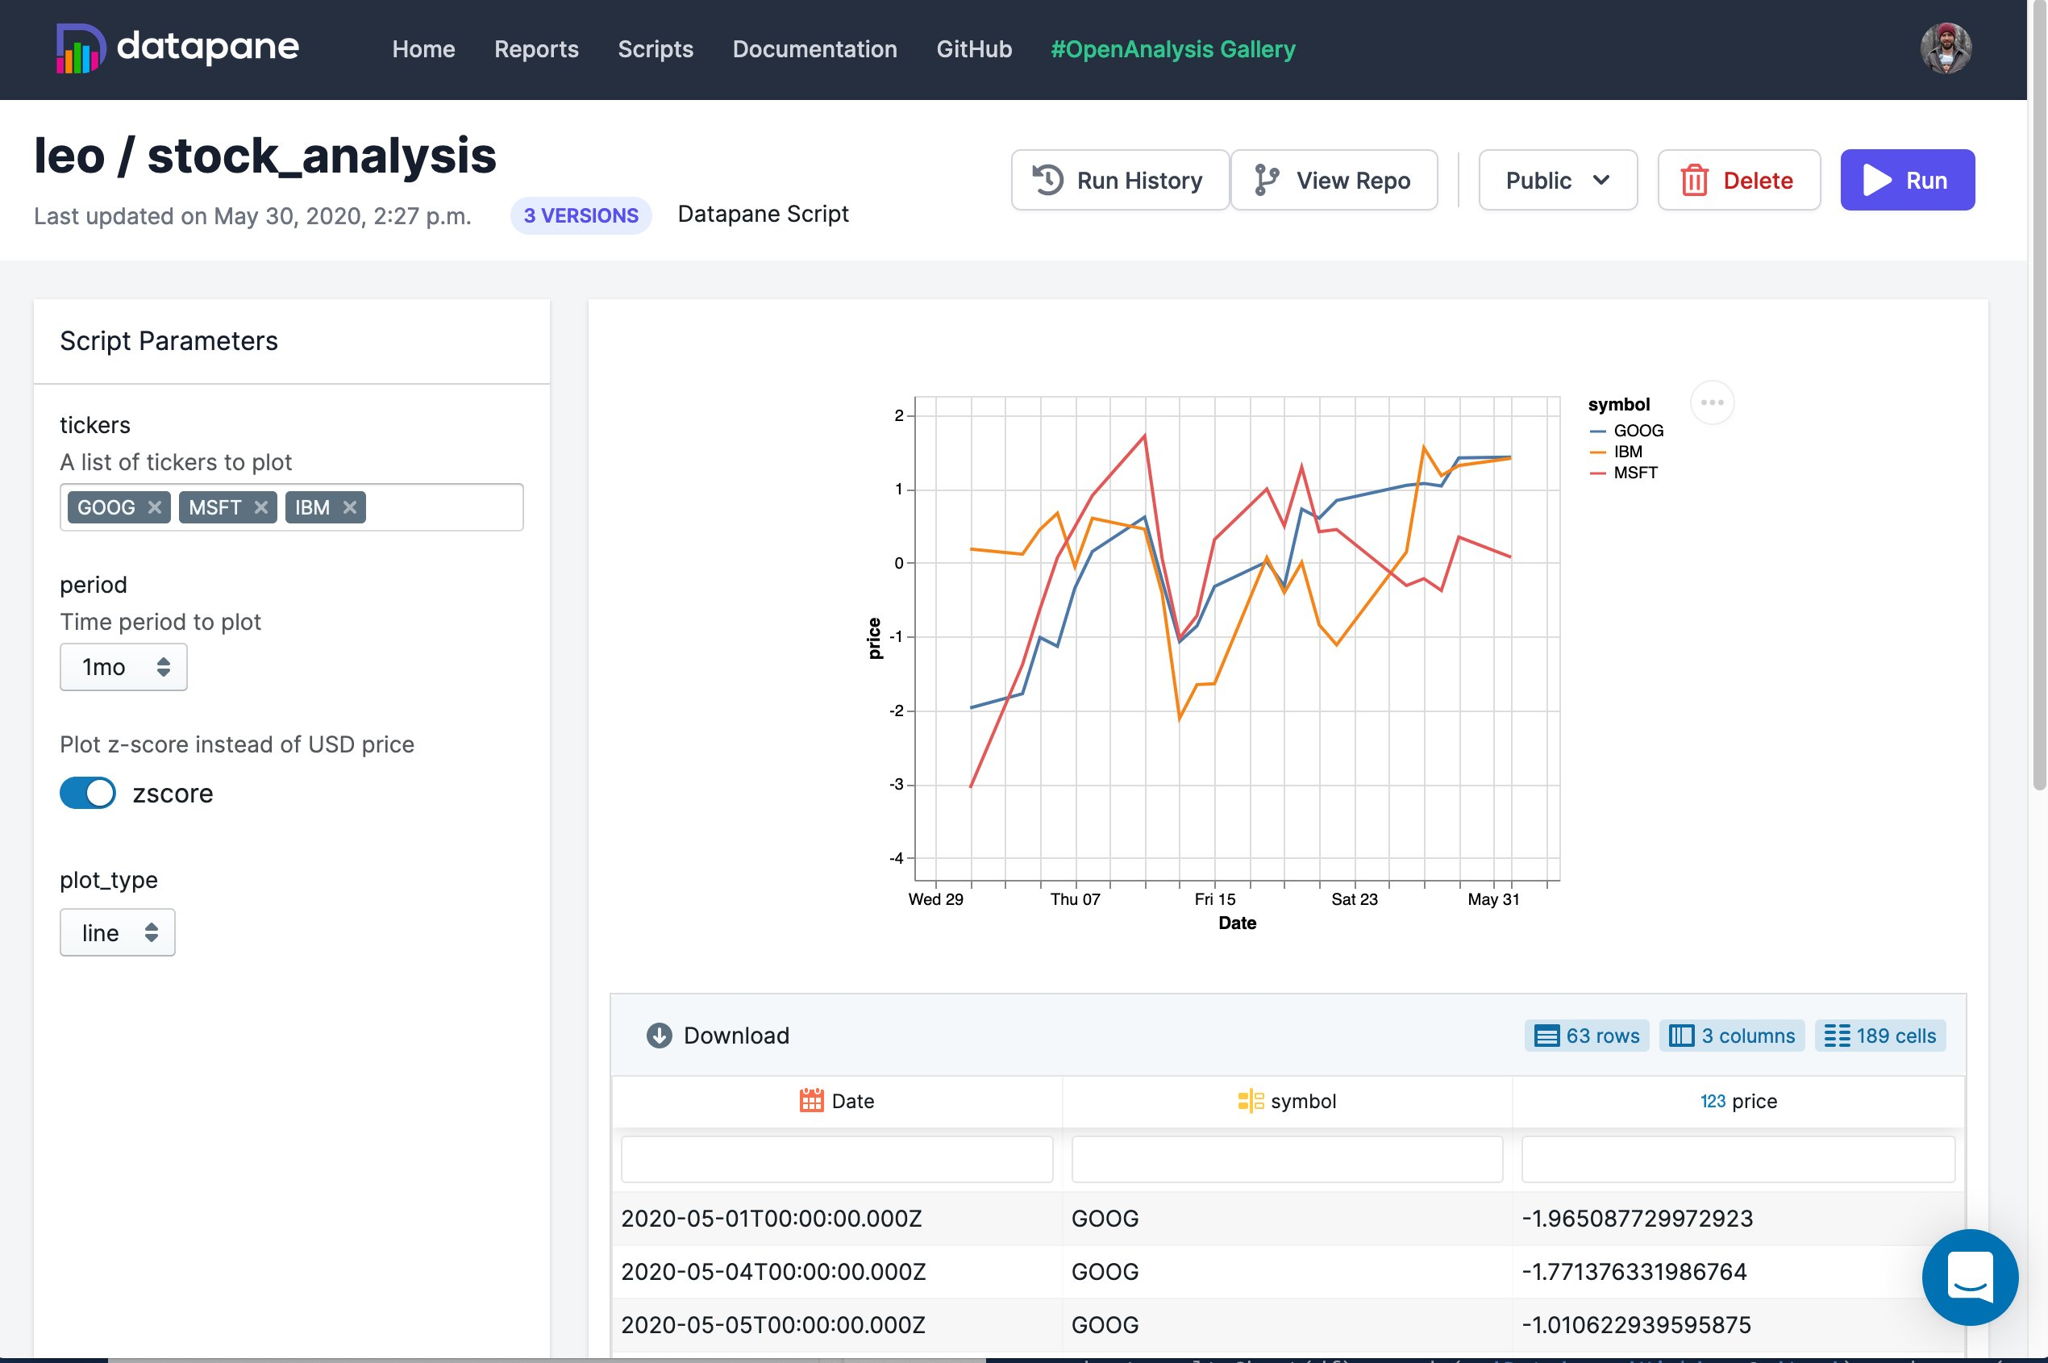2048x1363 pixels.
Task: Select price cell -1.771376331986764
Action: (1738, 1271)
